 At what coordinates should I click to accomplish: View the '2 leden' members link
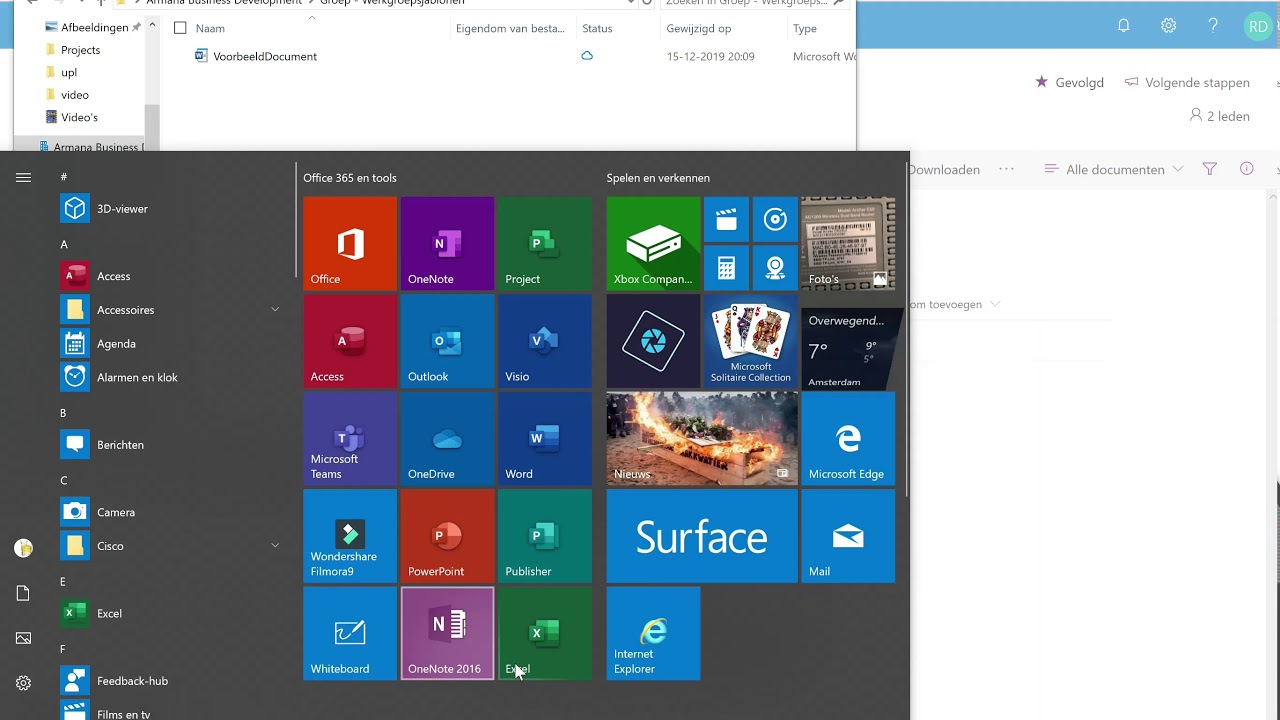click(x=1219, y=116)
